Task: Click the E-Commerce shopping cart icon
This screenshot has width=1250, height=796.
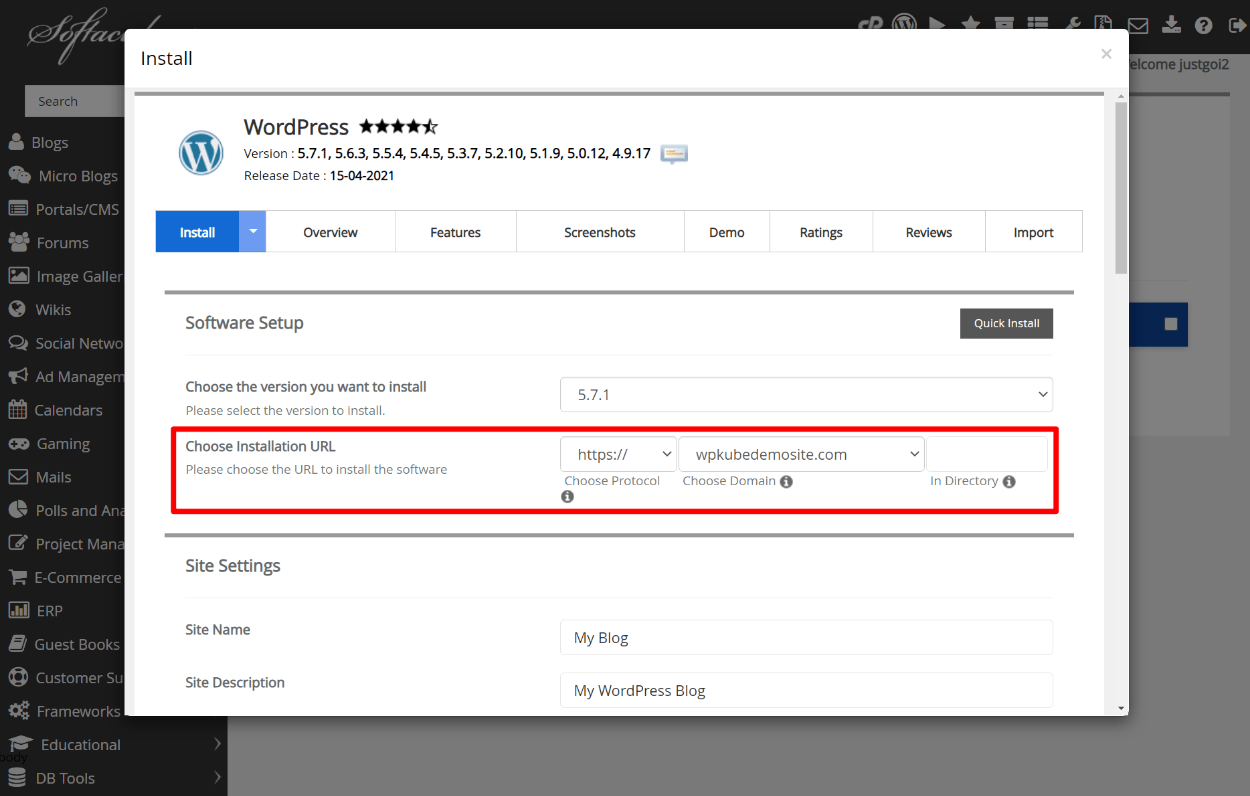Action: click(x=17, y=577)
